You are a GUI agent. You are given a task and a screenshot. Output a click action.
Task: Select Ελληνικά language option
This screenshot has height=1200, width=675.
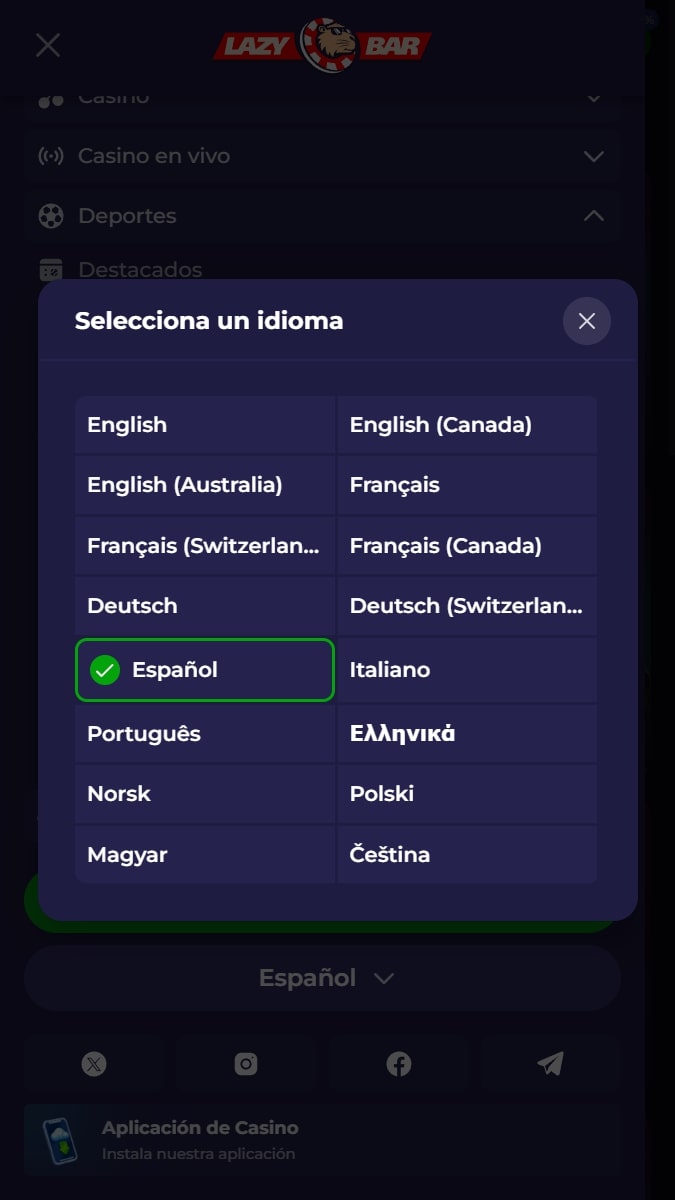click(x=467, y=734)
